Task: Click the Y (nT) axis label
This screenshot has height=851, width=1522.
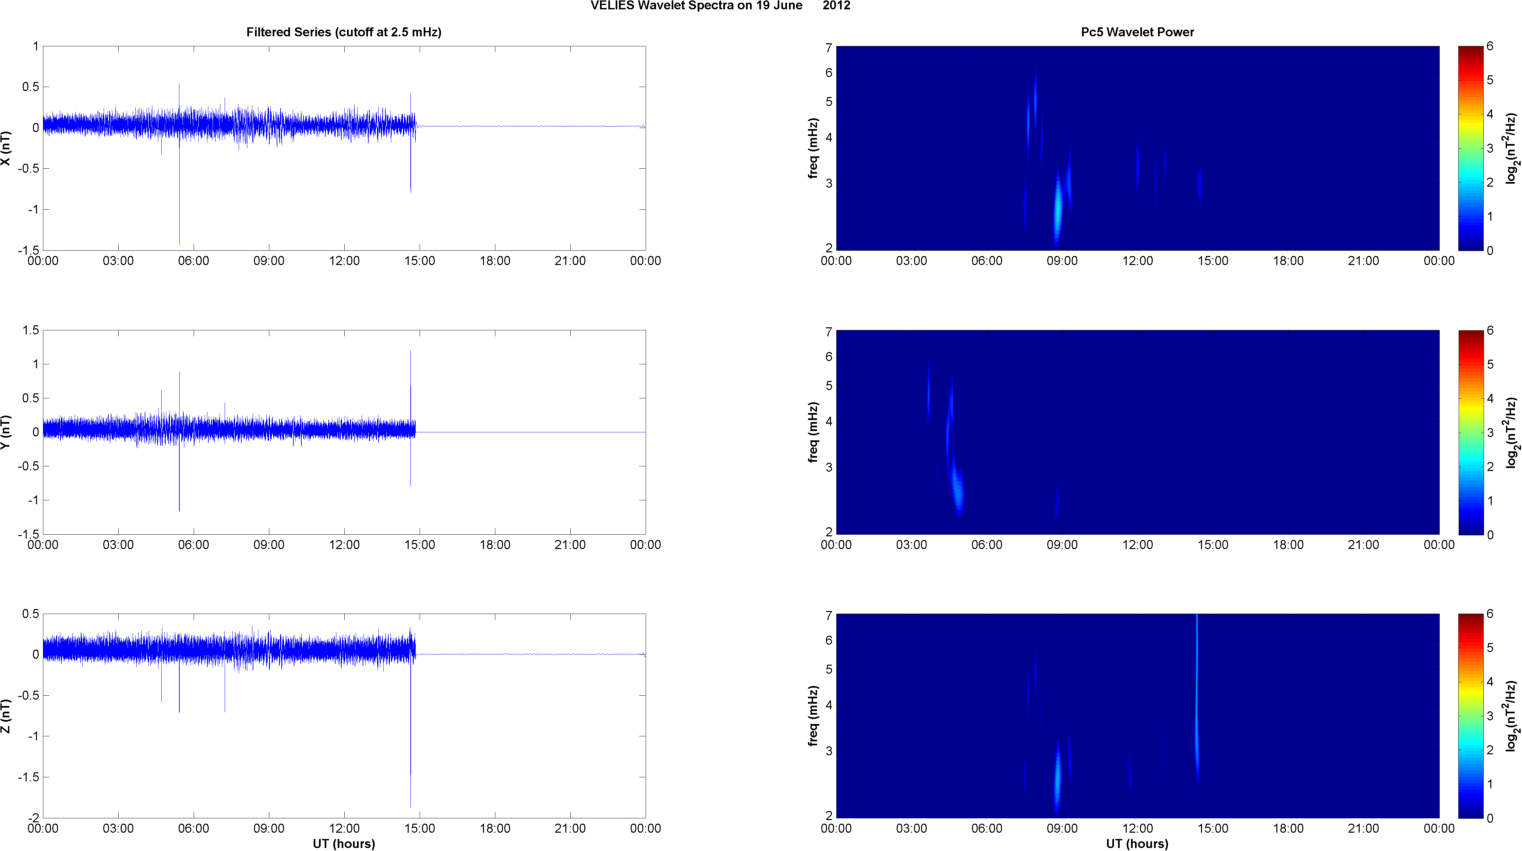Action: tap(7, 432)
